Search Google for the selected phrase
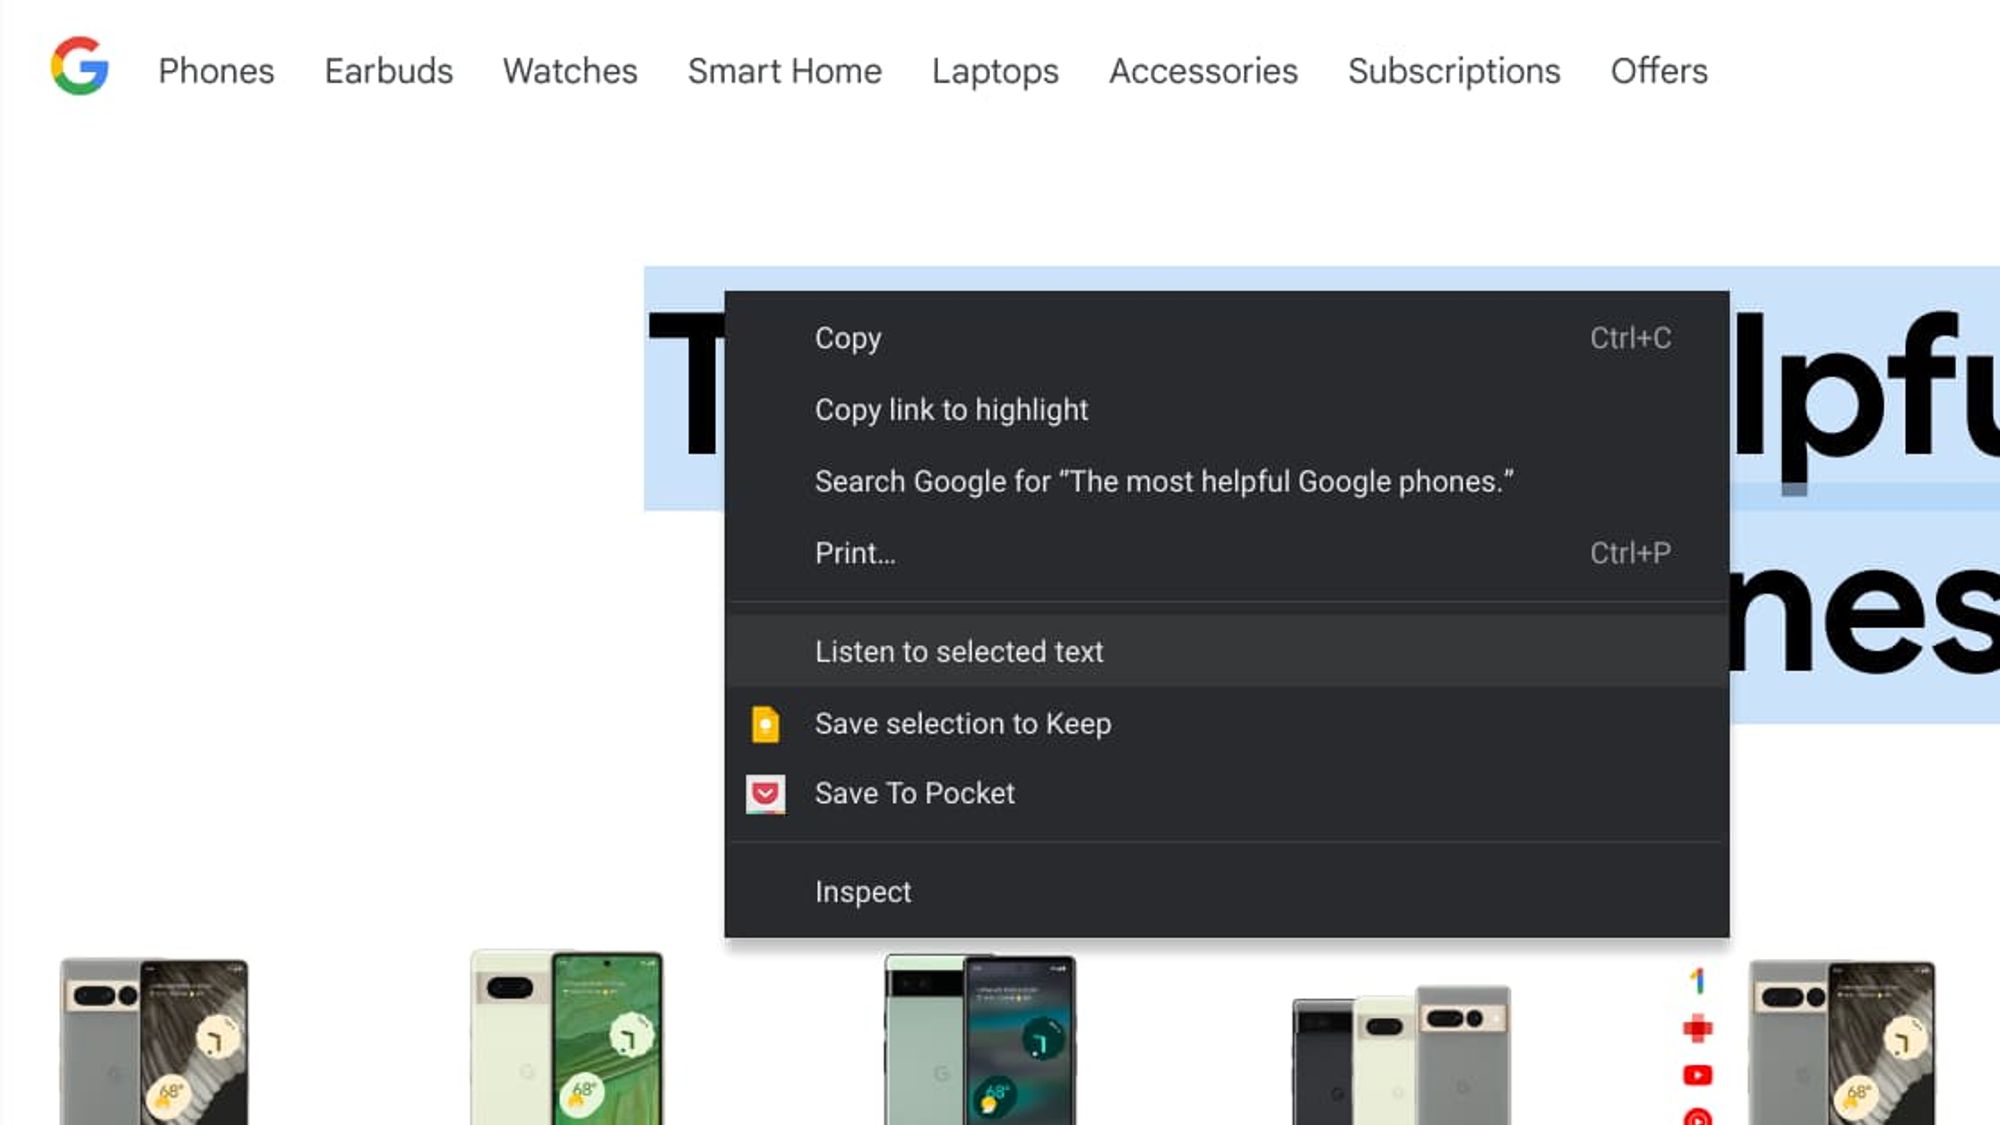The image size is (2000, 1125). [1163, 482]
